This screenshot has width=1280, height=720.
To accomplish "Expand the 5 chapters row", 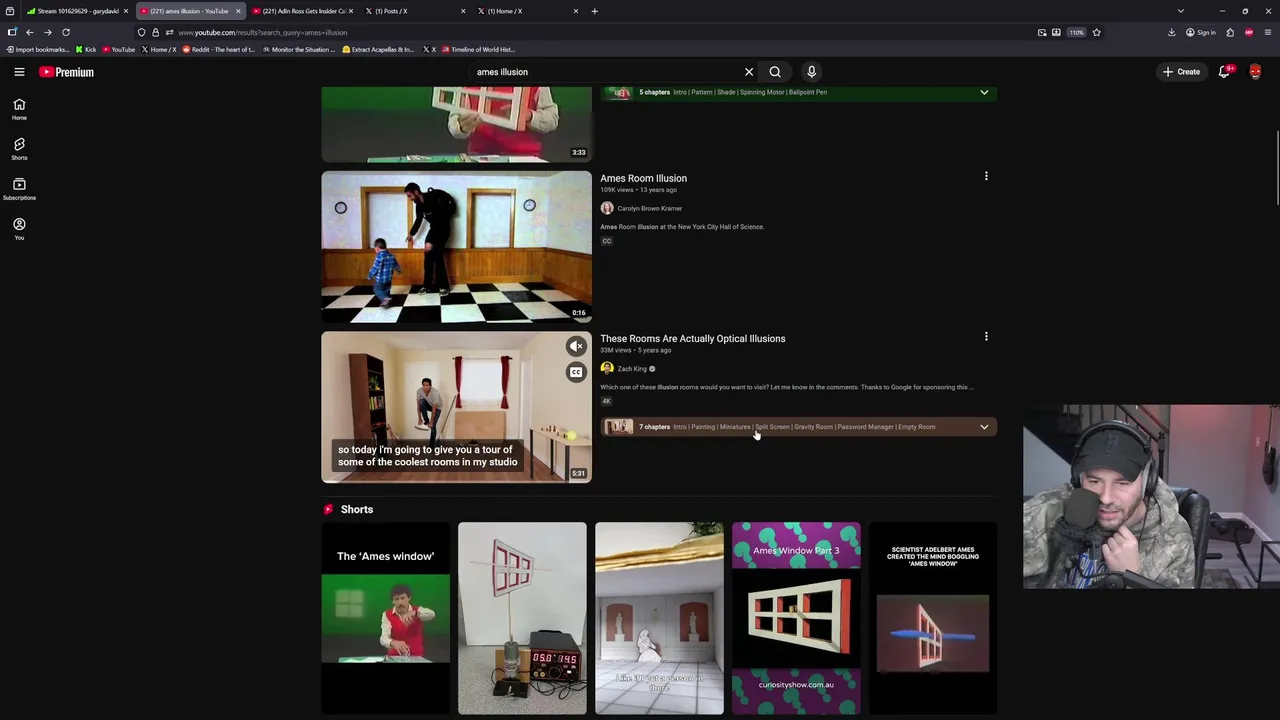I will click(x=798, y=92).
